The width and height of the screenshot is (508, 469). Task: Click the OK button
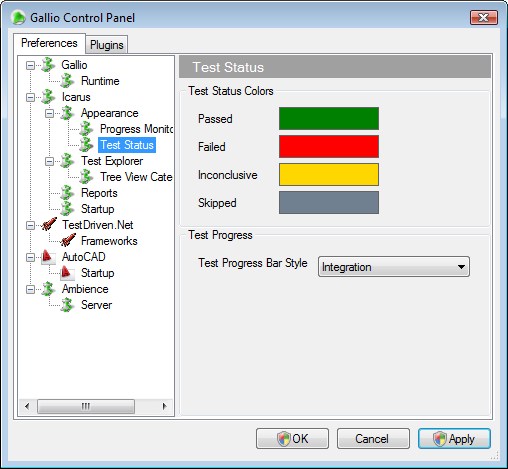(x=292, y=439)
